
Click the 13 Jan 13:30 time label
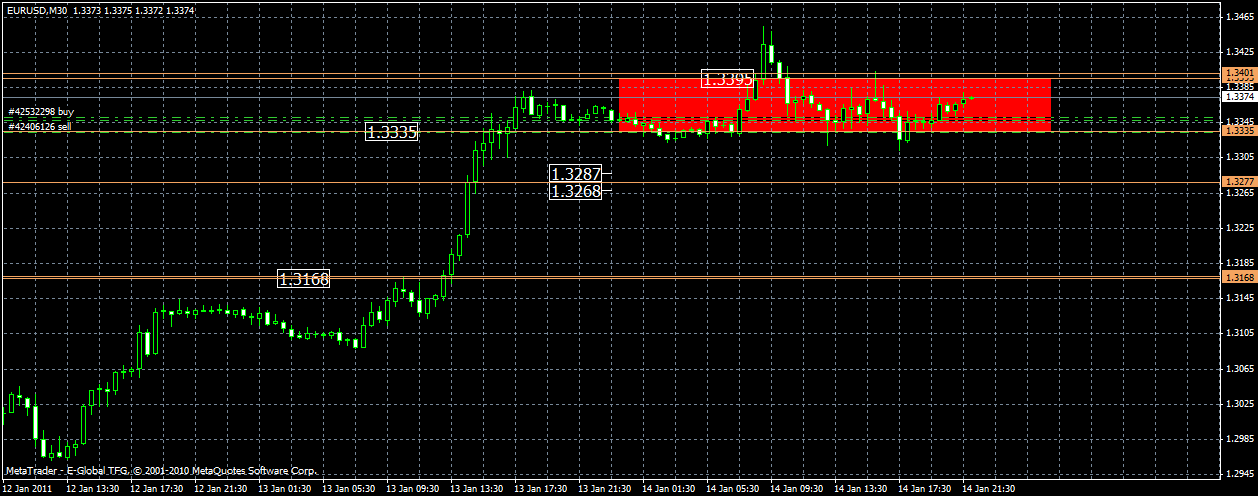tap(477, 489)
